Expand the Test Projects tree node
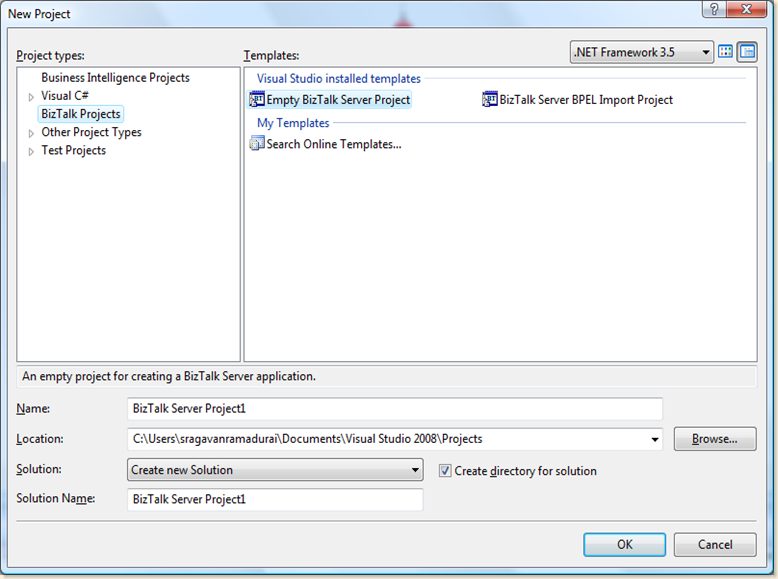Image resolution: width=778 pixels, height=579 pixels. (x=31, y=151)
